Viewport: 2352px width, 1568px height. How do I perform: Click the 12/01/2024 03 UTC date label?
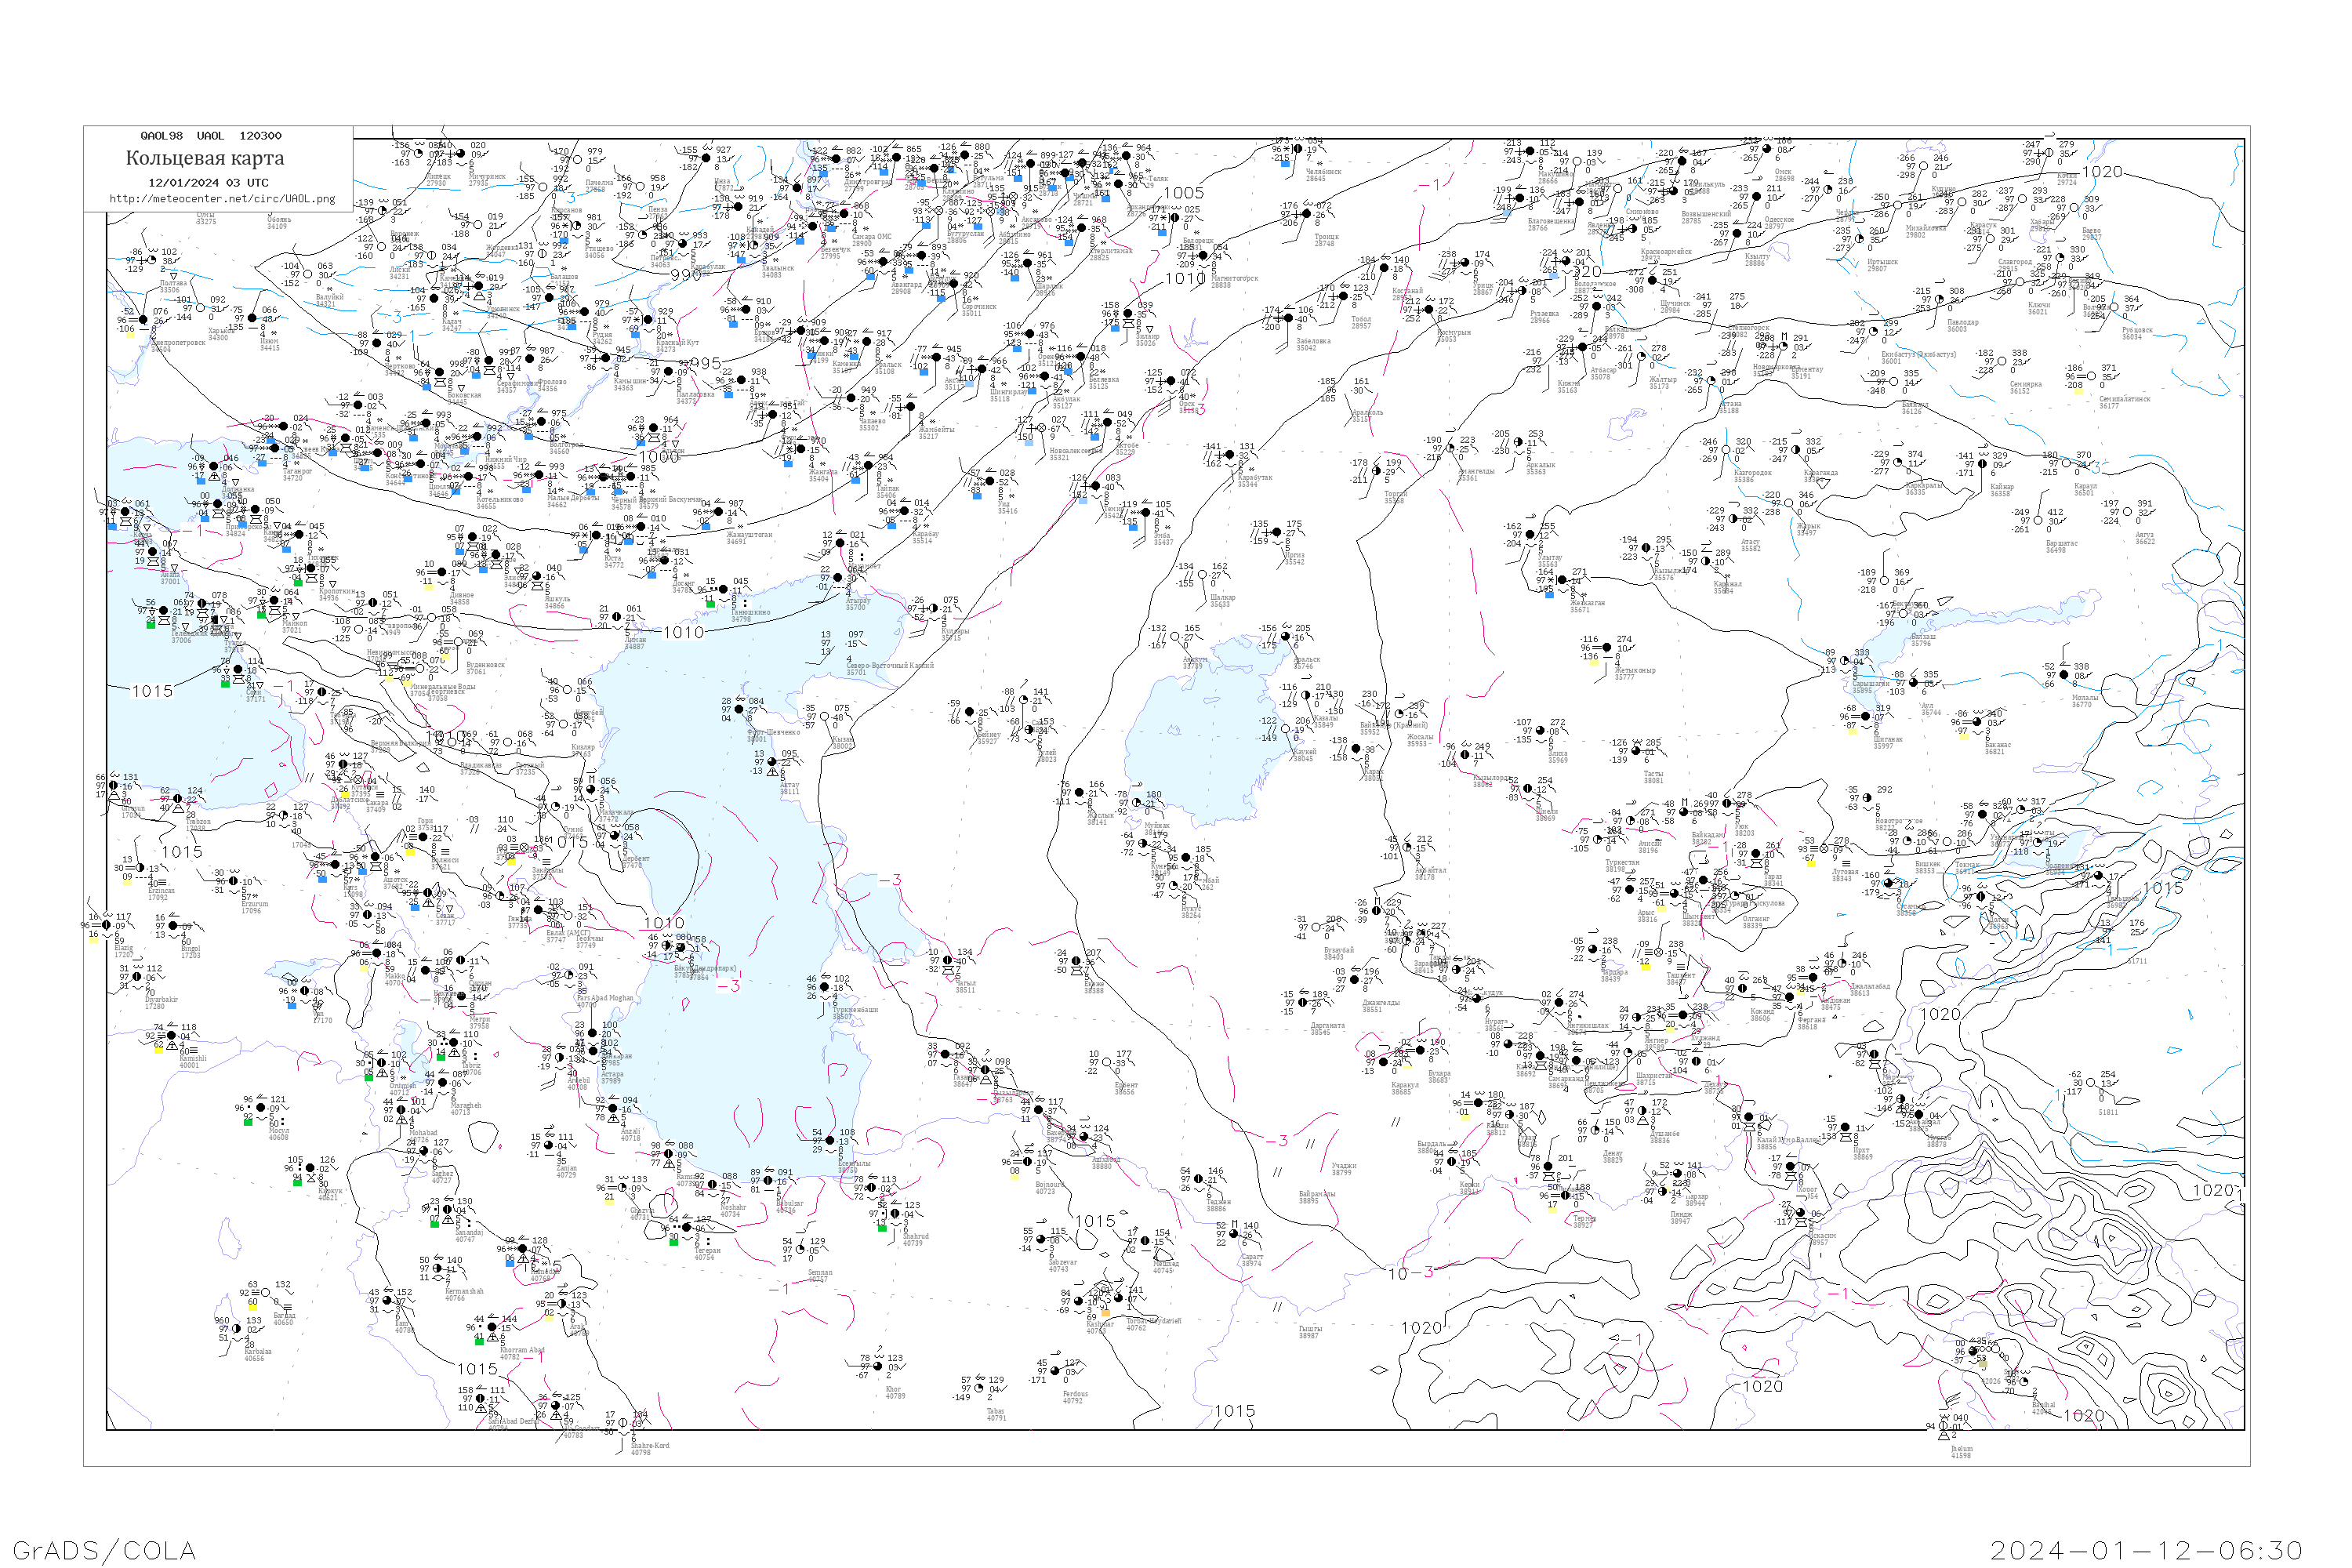[x=208, y=182]
